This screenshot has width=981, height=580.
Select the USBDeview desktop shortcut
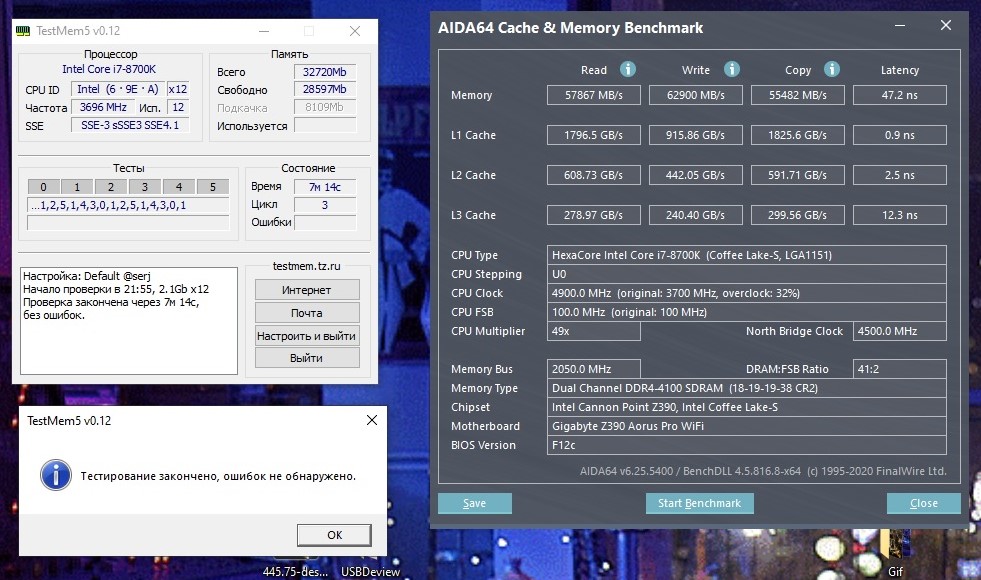click(x=370, y=571)
